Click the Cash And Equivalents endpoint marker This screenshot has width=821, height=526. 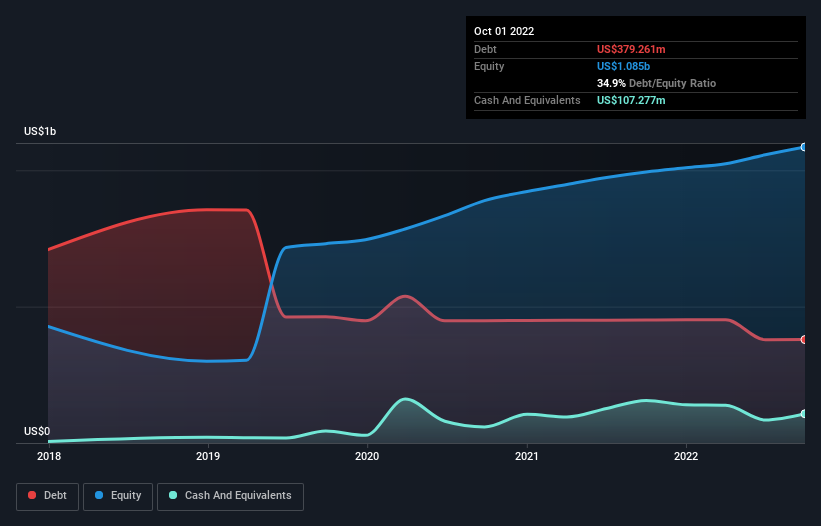(804, 414)
